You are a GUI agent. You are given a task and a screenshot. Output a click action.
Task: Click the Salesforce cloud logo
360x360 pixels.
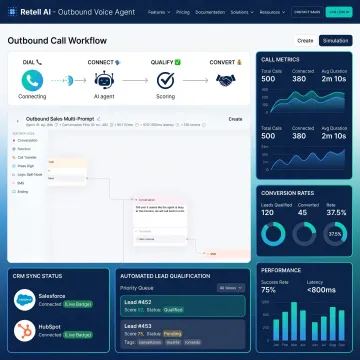(25, 300)
